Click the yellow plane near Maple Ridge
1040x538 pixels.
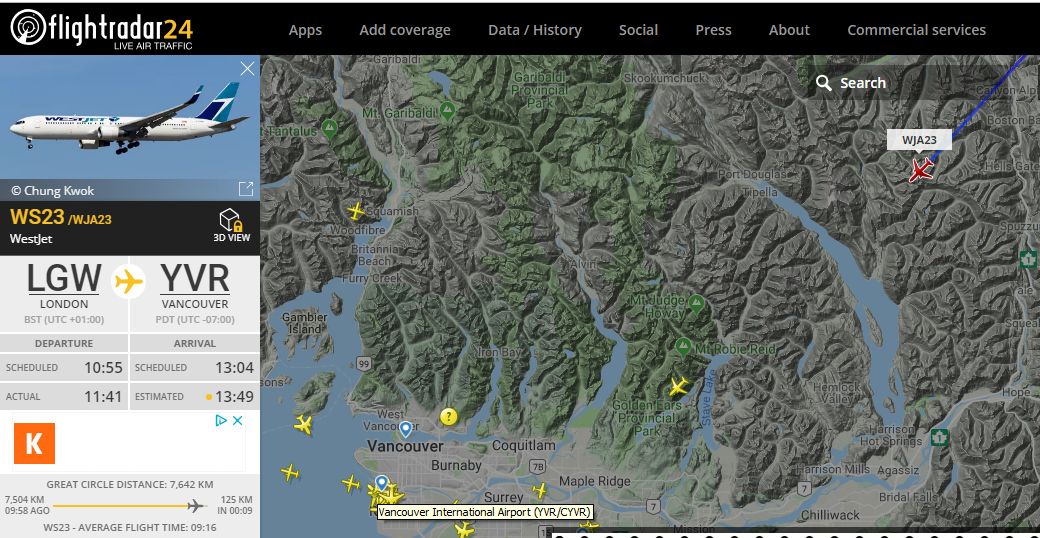[x=541, y=491]
